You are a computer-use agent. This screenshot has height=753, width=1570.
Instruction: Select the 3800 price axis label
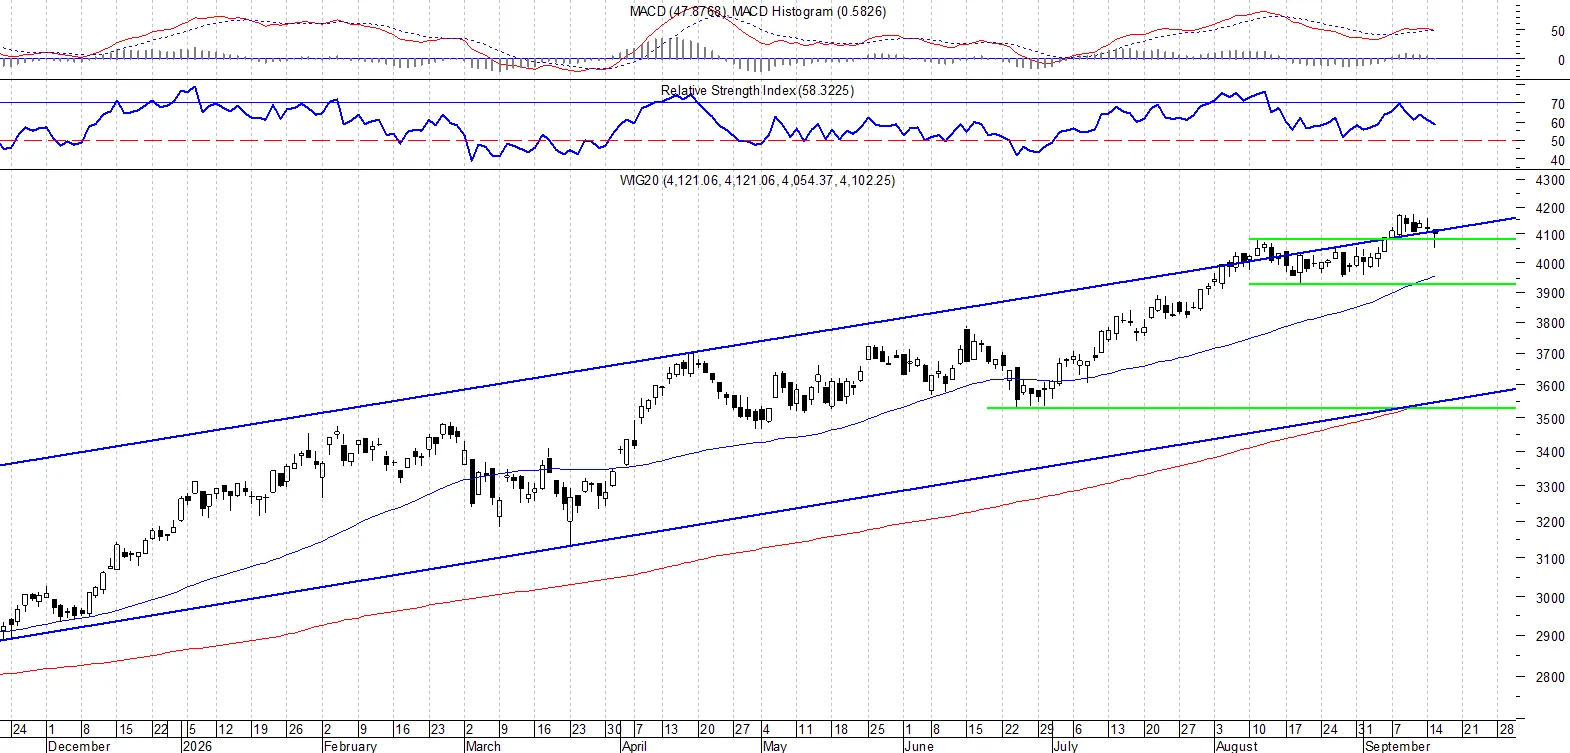click(1550, 323)
